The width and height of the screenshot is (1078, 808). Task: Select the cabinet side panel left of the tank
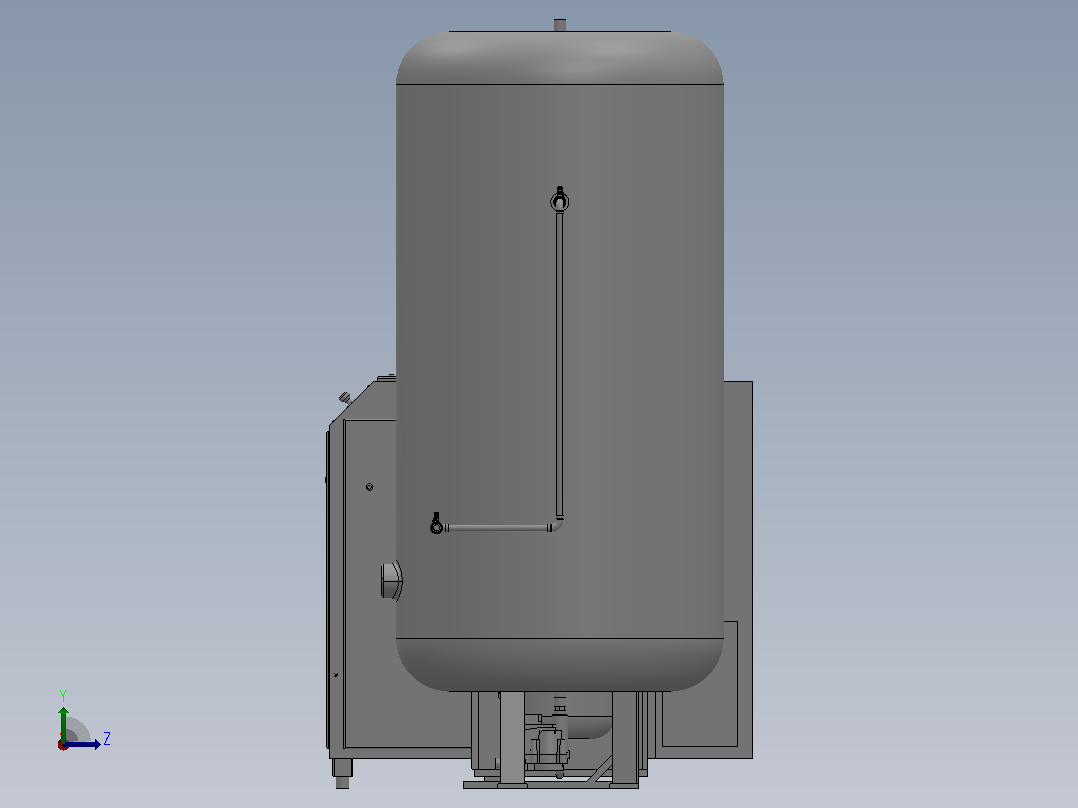[370, 585]
